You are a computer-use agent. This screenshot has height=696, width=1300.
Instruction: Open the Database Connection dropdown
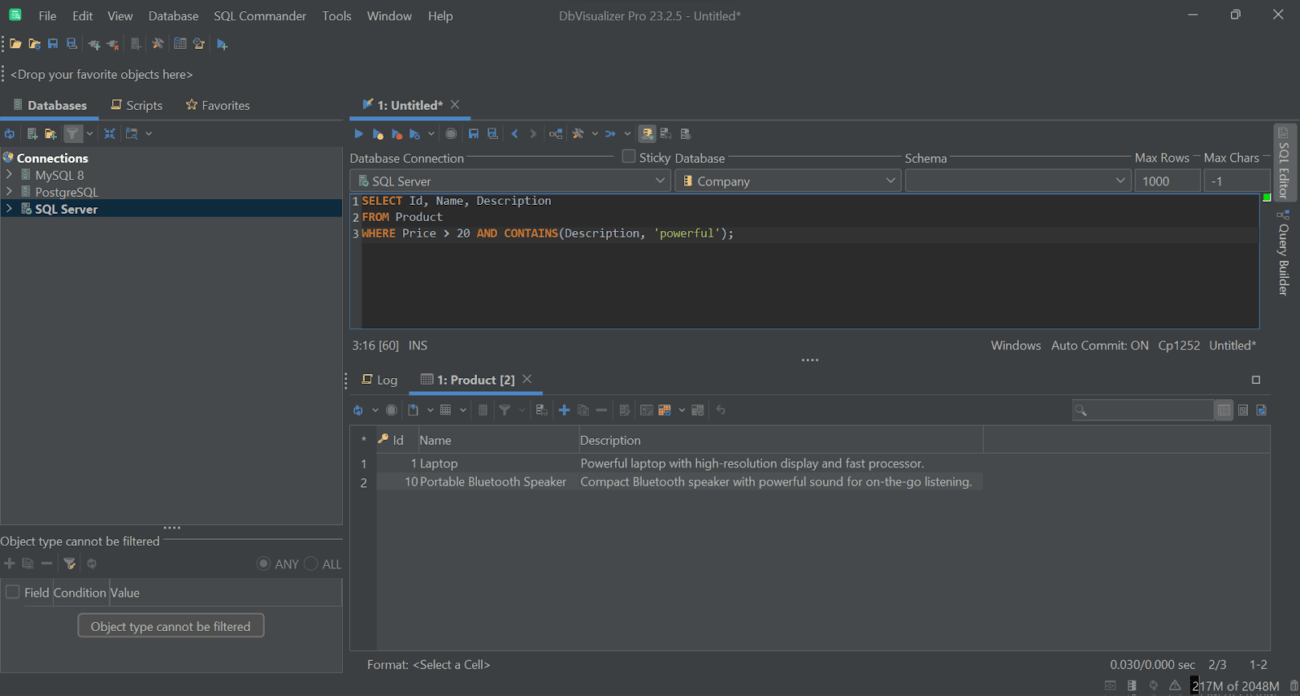(663, 180)
